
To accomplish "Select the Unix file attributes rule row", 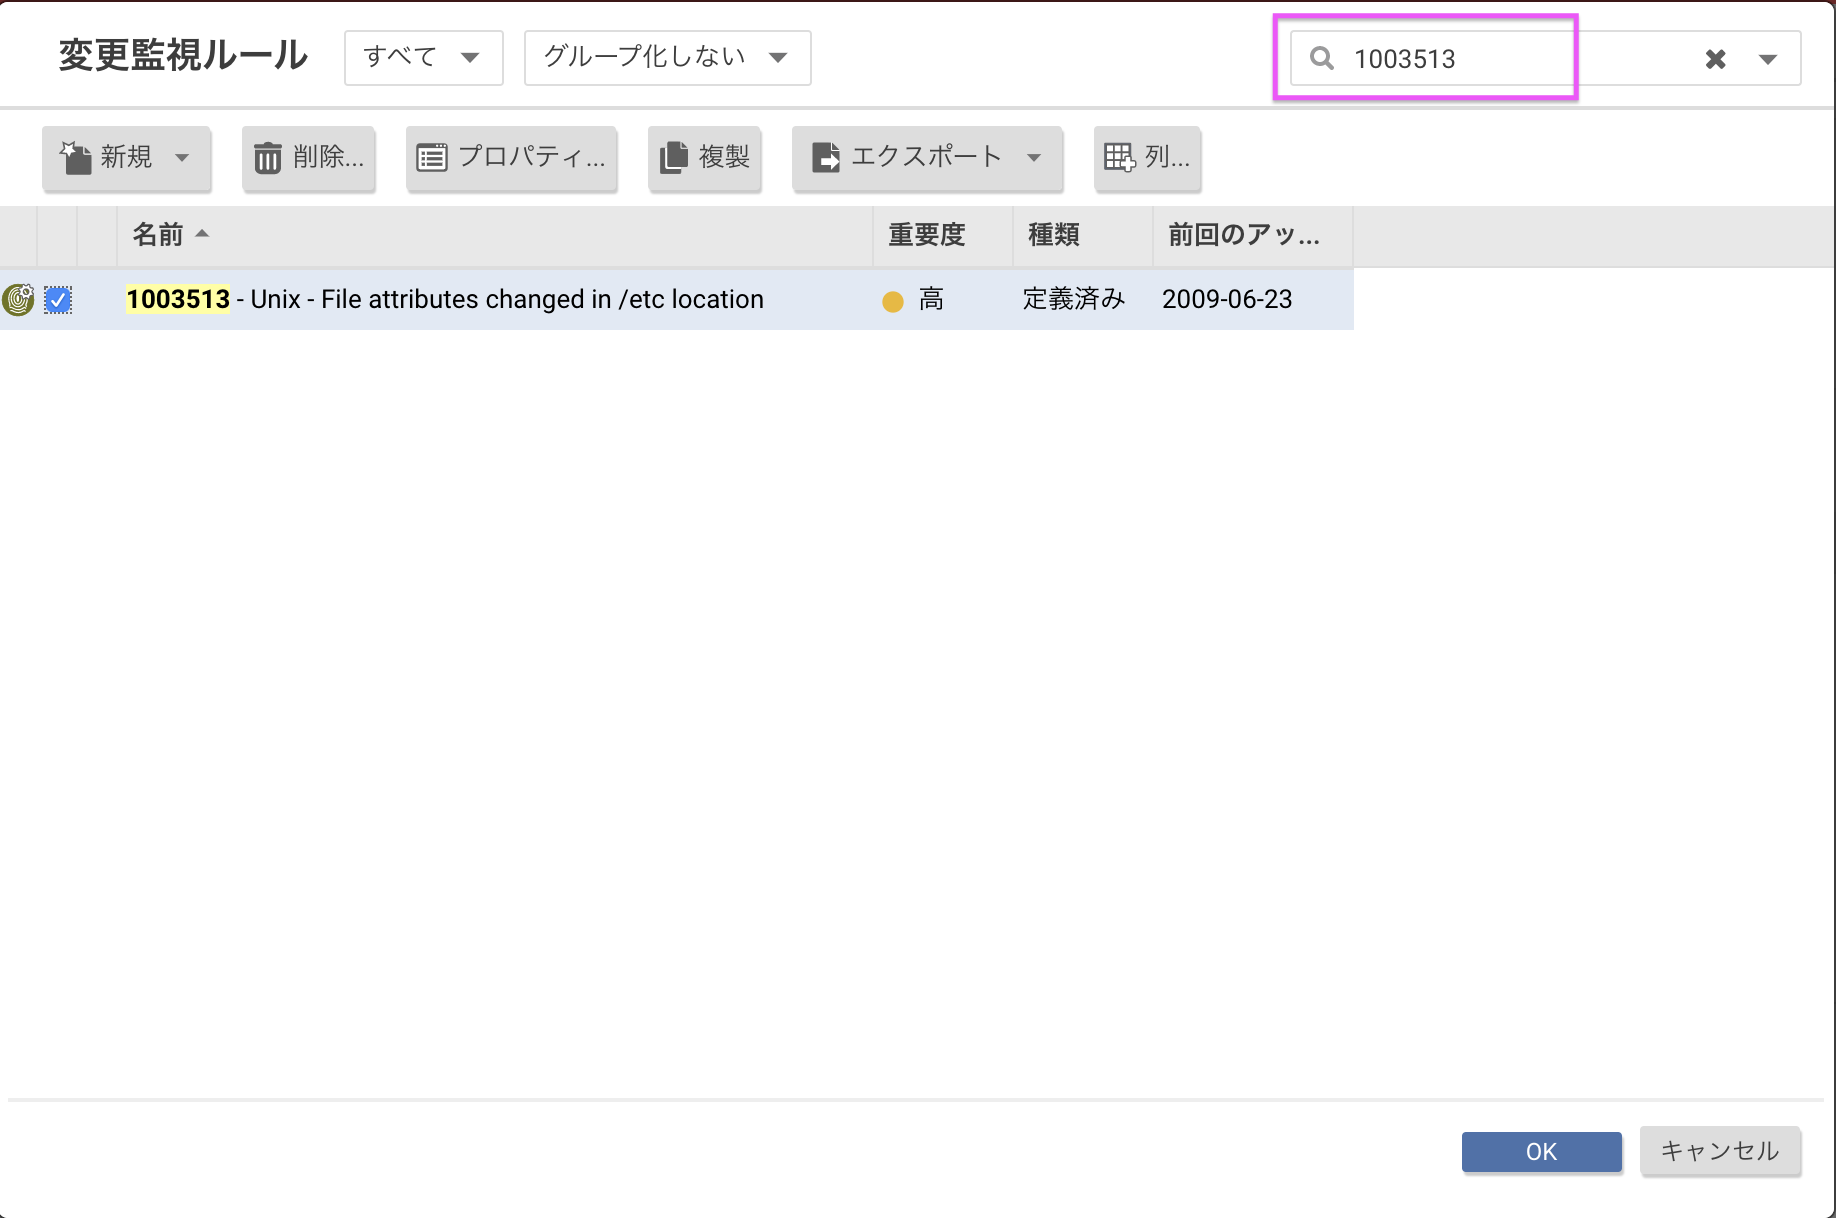I will [x=500, y=298].
